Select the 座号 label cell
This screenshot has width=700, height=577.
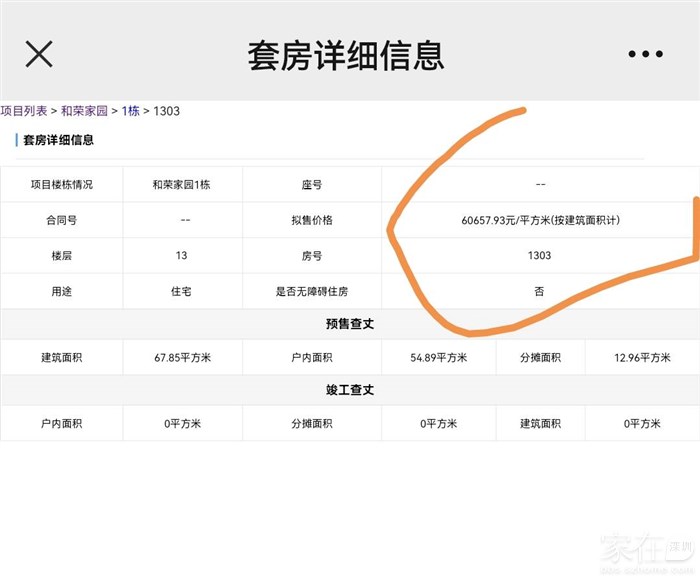[x=312, y=185]
